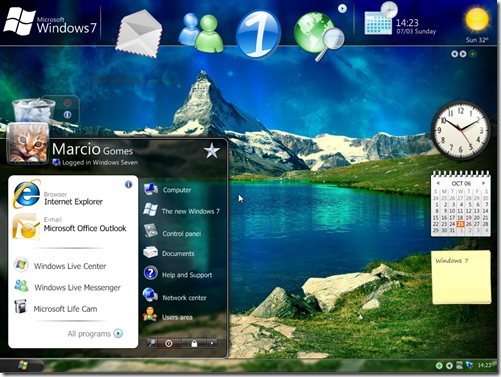Click the green plus icon in system tray
501x377 pixels.
(x=439, y=366)
